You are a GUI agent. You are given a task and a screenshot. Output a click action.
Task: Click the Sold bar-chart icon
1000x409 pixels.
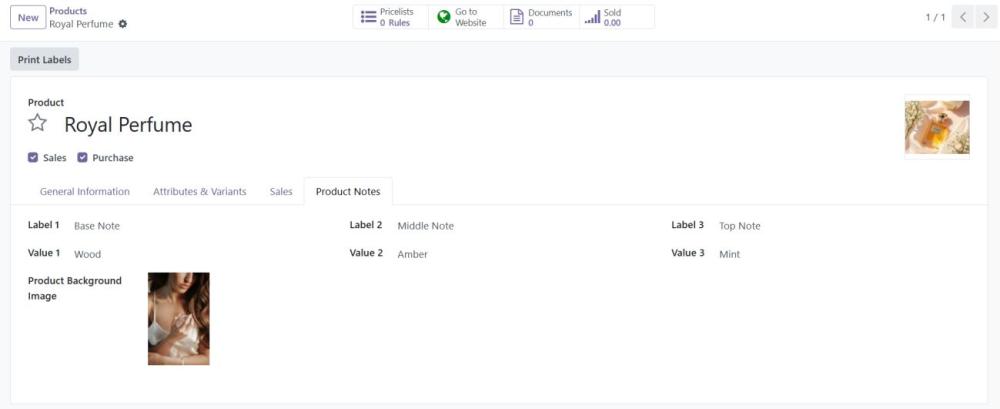(x=592, y=17)
